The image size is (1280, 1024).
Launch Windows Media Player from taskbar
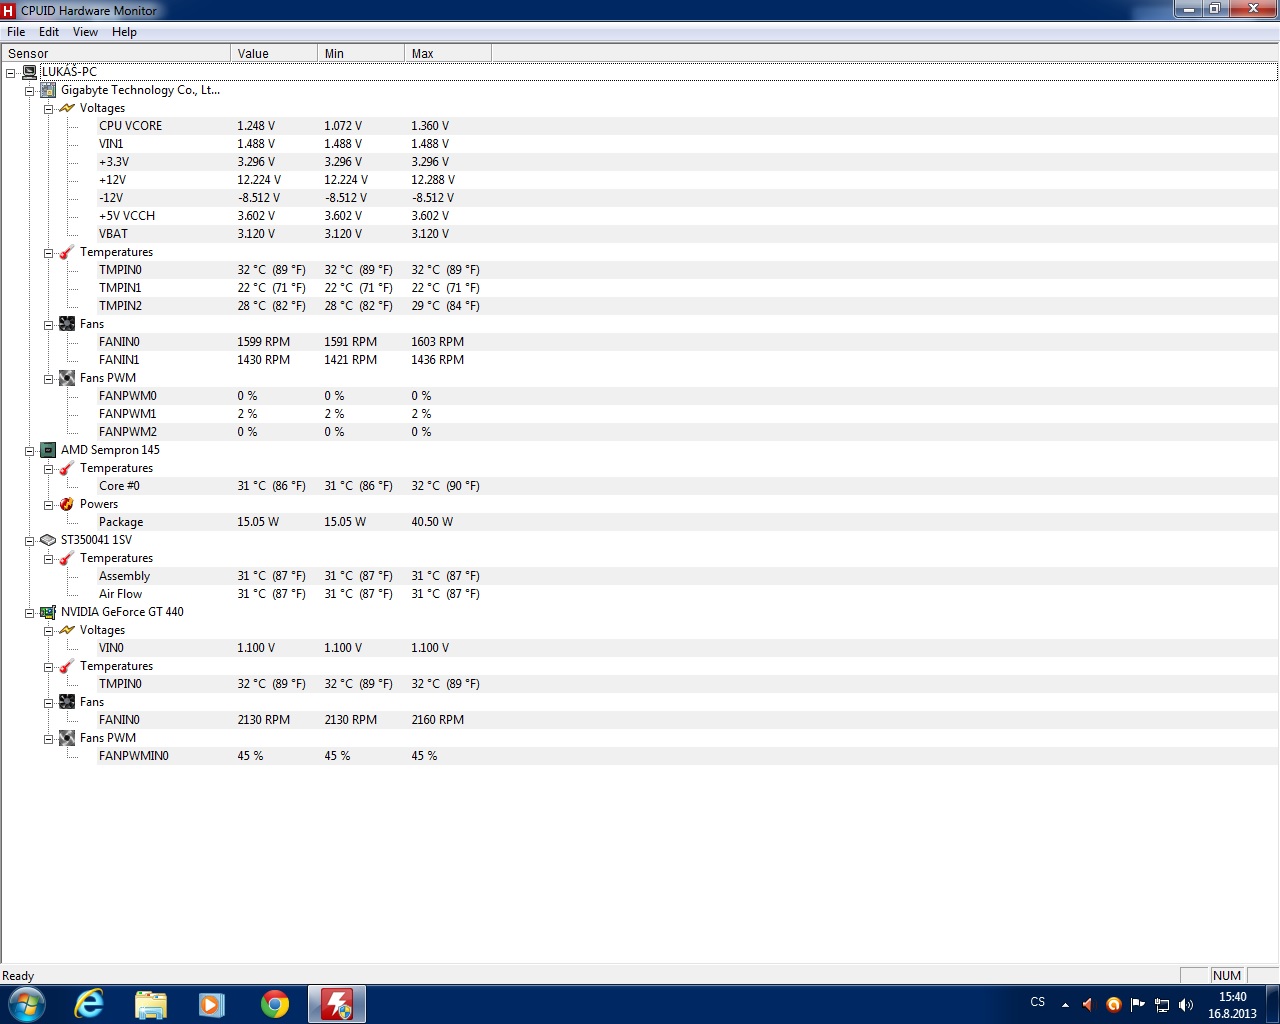[x=212, y=1004]
